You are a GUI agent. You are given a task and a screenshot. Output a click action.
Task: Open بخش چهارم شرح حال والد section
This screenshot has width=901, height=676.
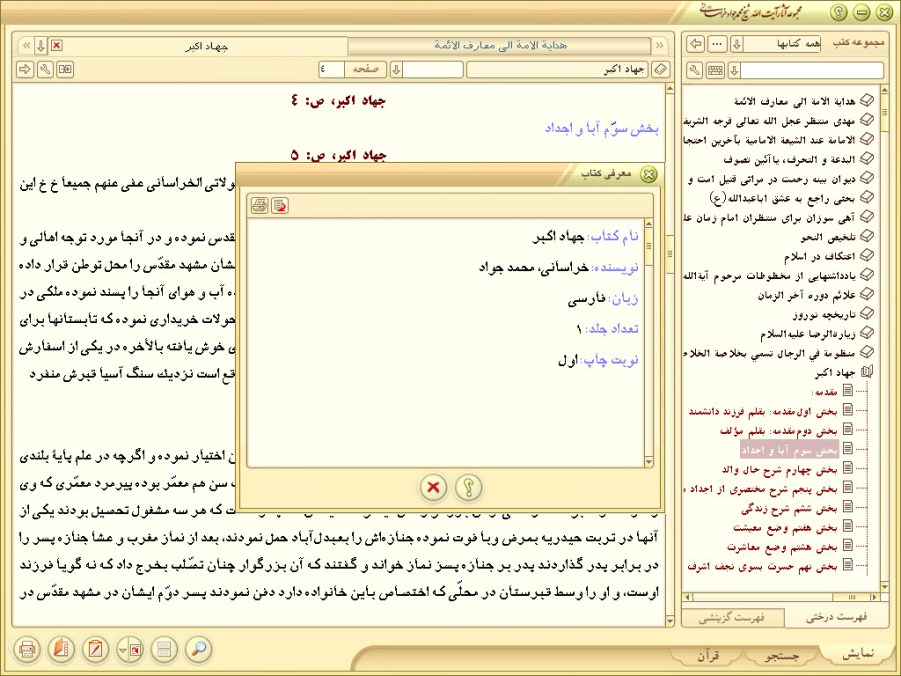click(779, 470)
